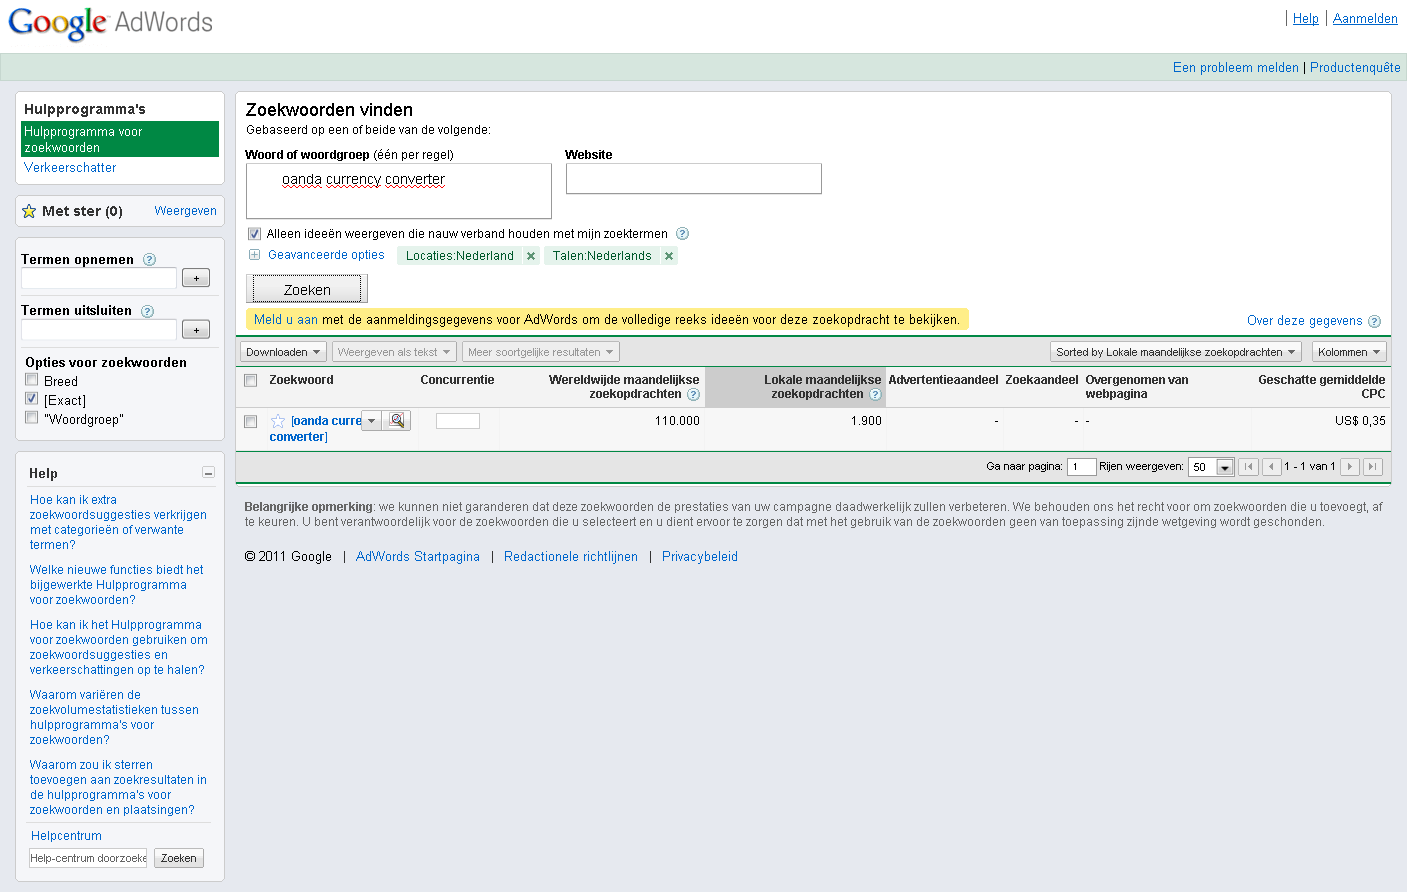Open Meer soortgelijke resultaten dropdown
Viewport: 1407px width, 892px height.
click(541, 352)
